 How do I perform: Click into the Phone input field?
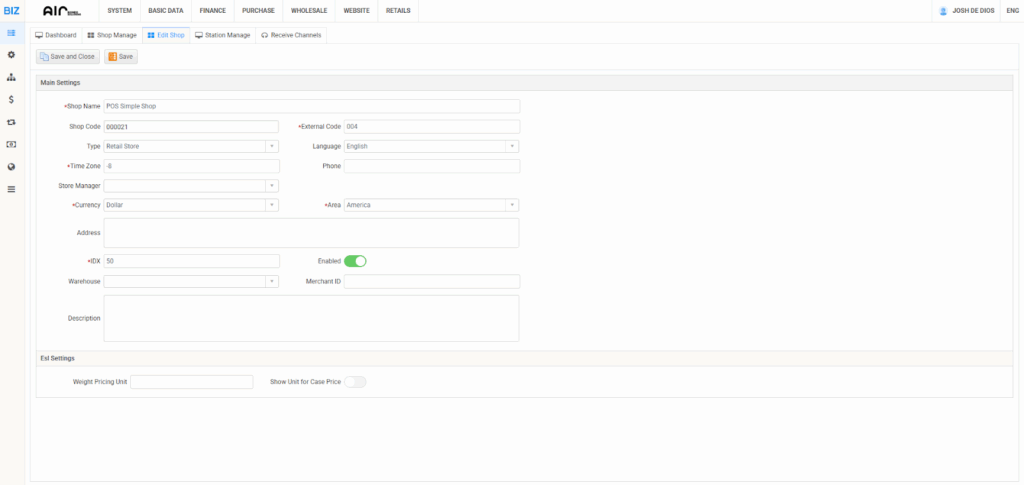(431, 166)
